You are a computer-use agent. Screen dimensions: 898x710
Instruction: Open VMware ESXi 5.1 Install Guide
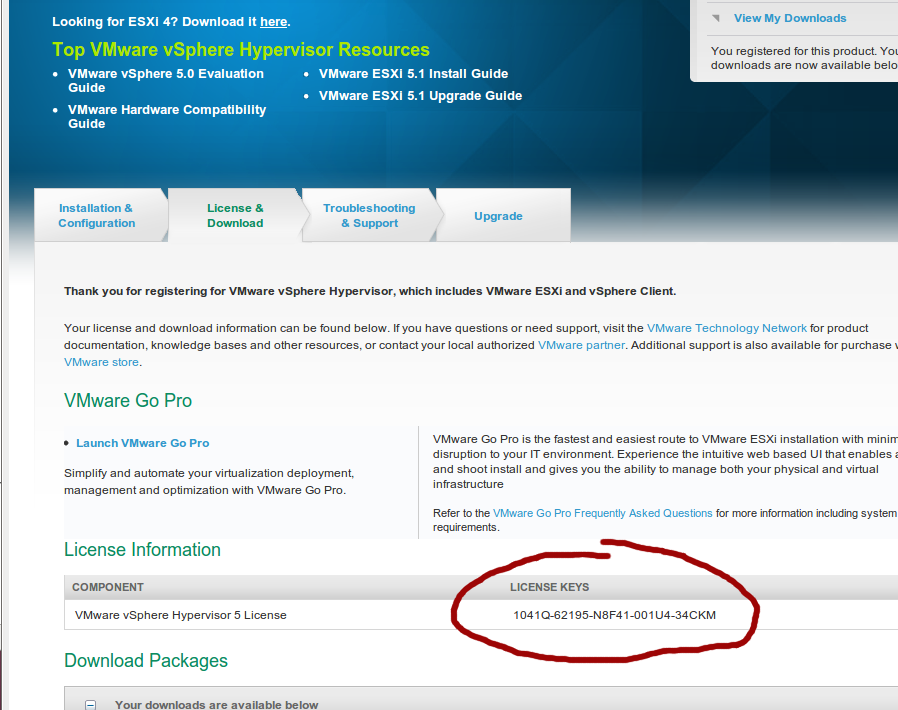[413, 74]
